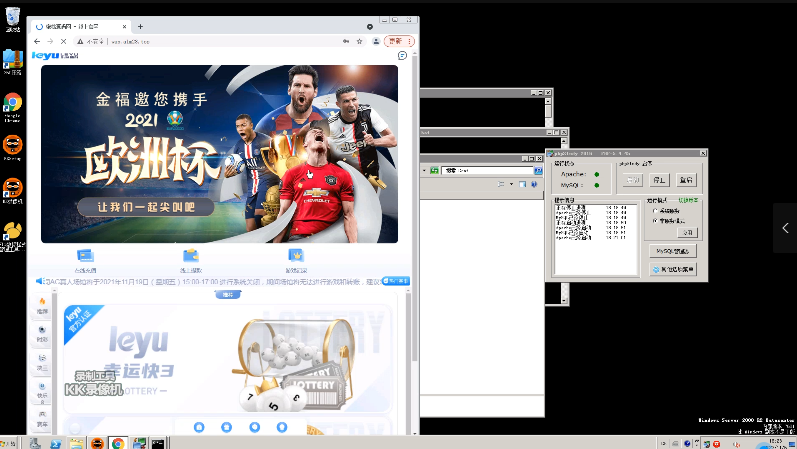797x449 pixels.
Task: Open address dropdown arrow in background Explorer window
Action: point(424,170)
